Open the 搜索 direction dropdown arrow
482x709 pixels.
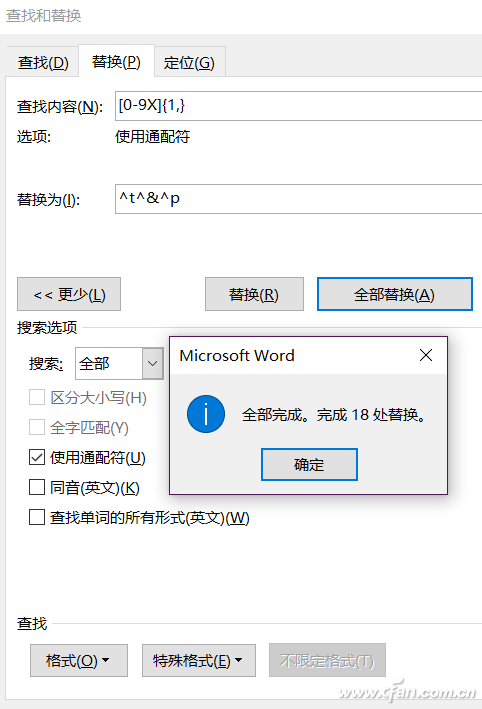tap(153, 364)
